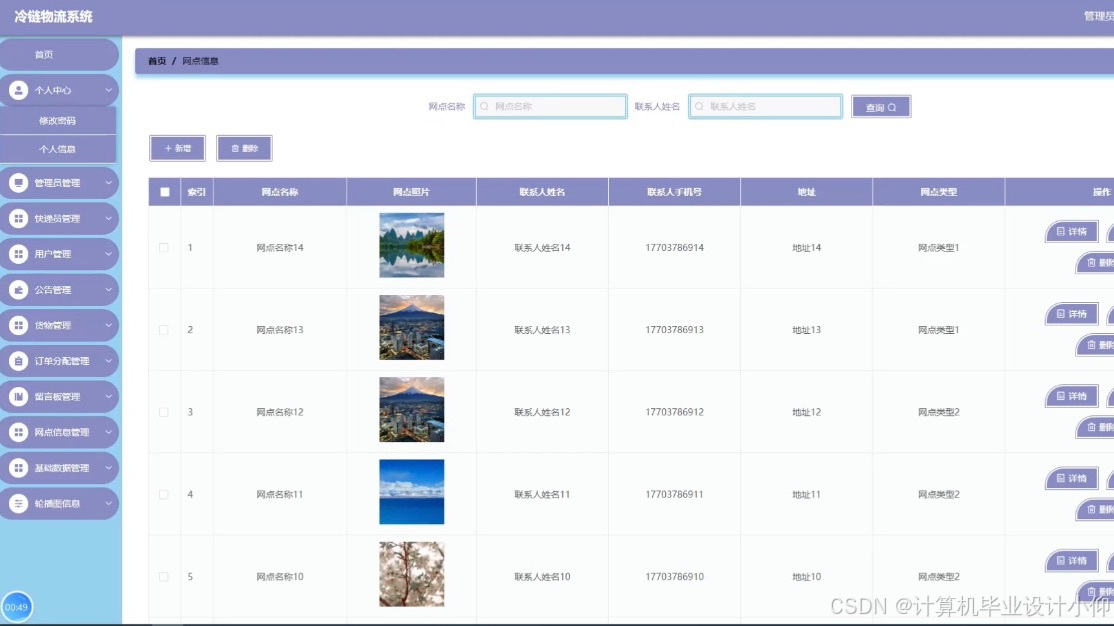Click the 查询 search button

pos(881,107)
